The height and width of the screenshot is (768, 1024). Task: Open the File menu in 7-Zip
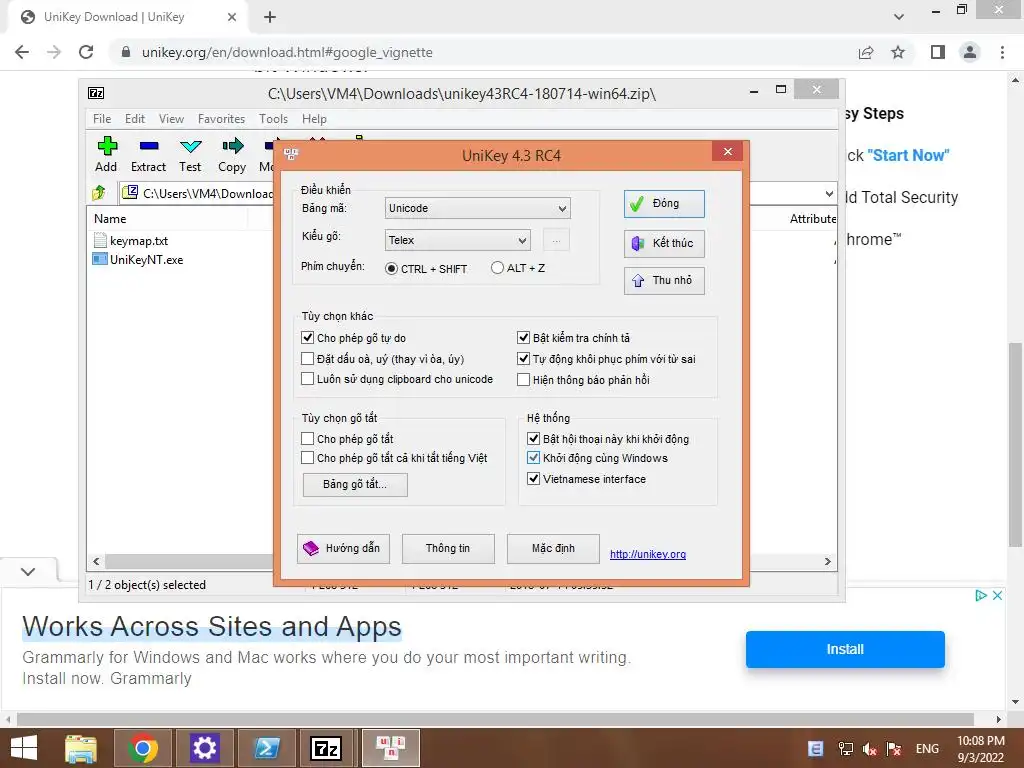[x=102, y=119]
